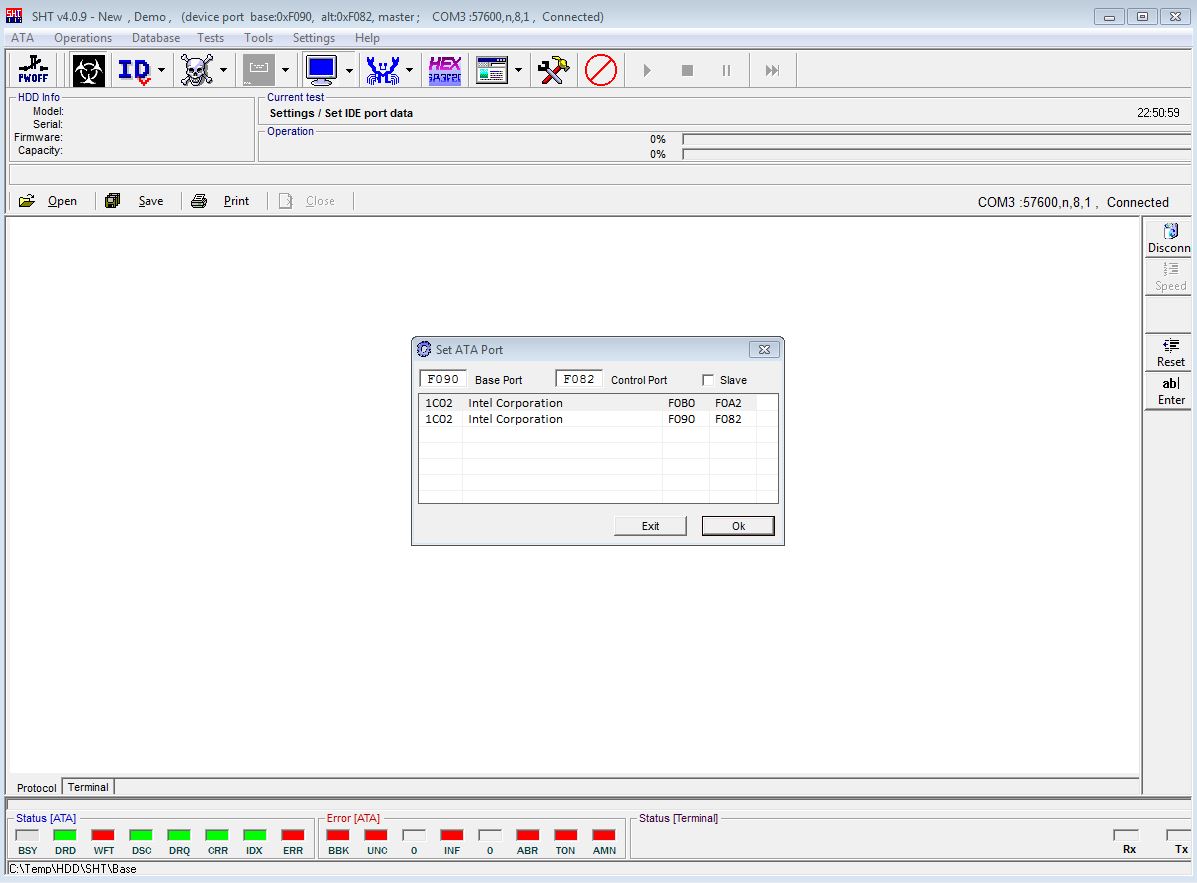Click the red AMN error indicator
This screenshot has width=1197, height=883.
coord(604,835)
